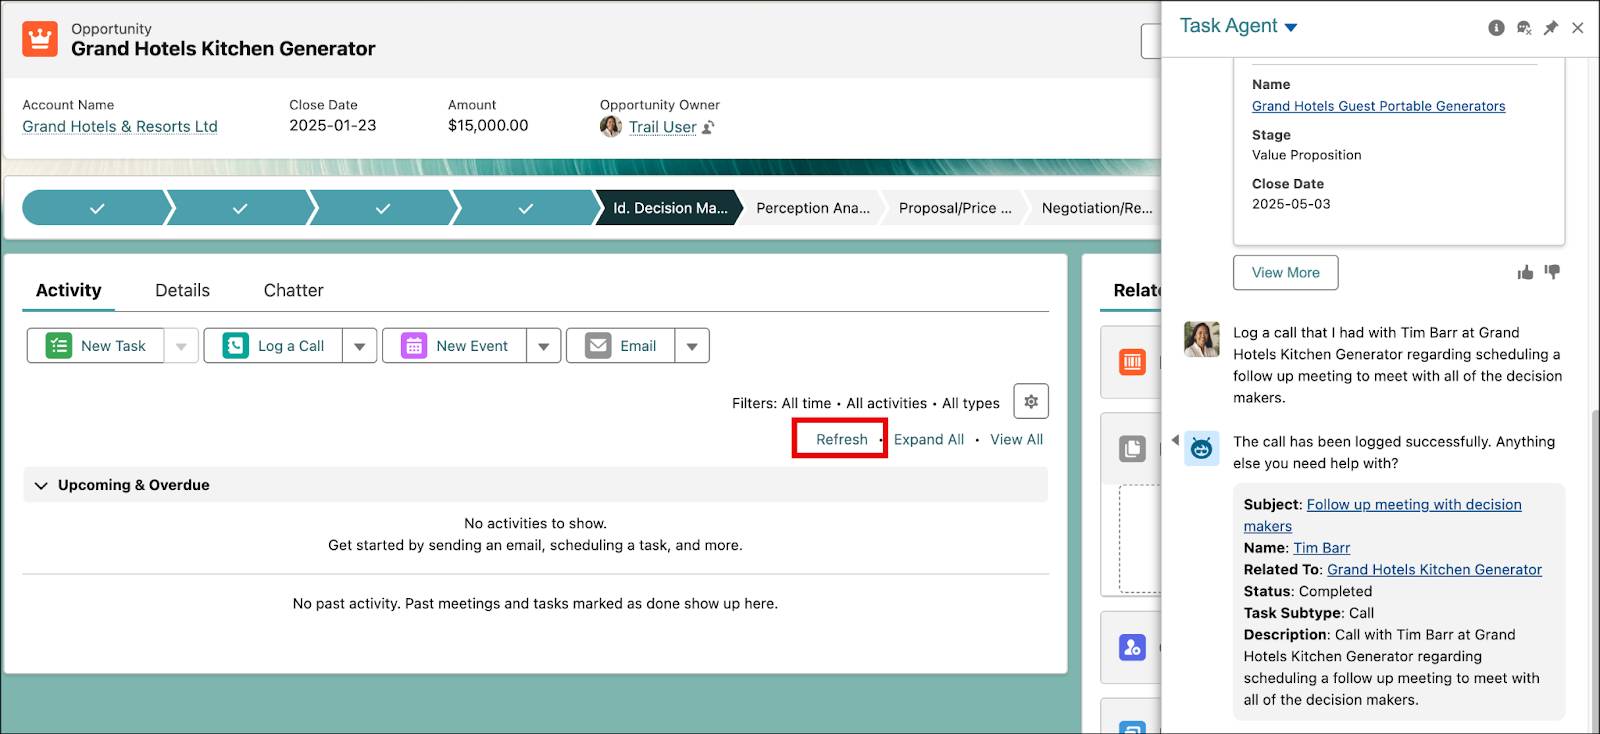The width and height of the screenshot is (1600, 734).
Task: Open the Email dropdown arrow
Action: 692,346
